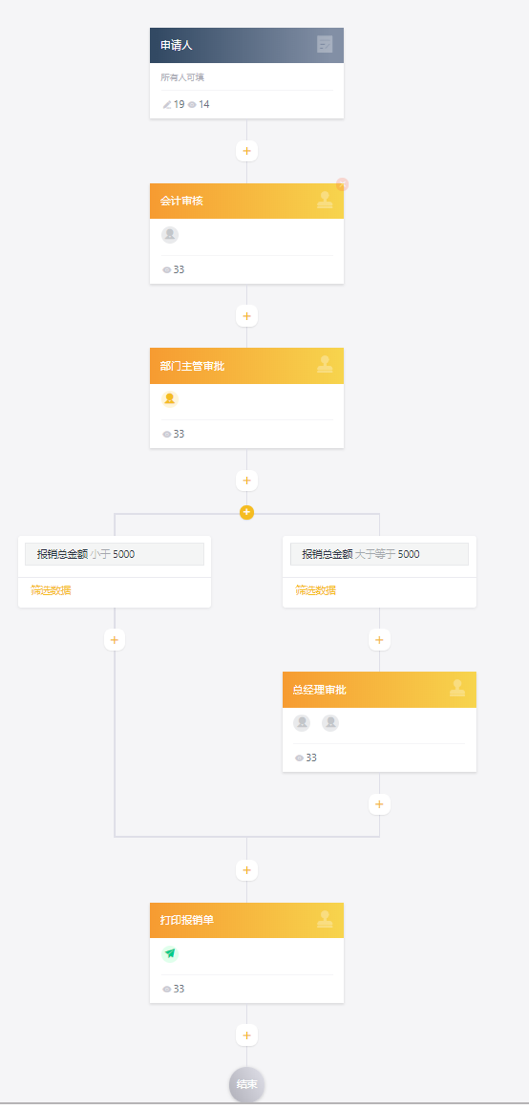Select the 报销总金额 小于 5000 condition box
The width and height of the screenshot is (529, 1110).
(115, 554)
